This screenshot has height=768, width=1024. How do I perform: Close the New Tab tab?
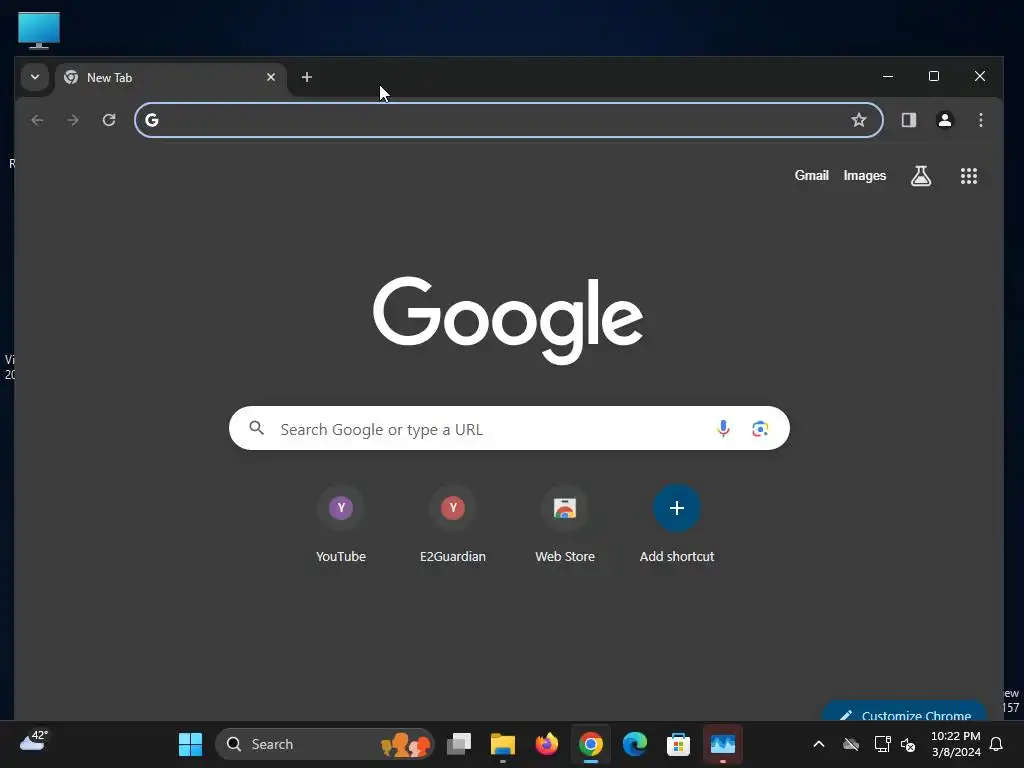271,77
